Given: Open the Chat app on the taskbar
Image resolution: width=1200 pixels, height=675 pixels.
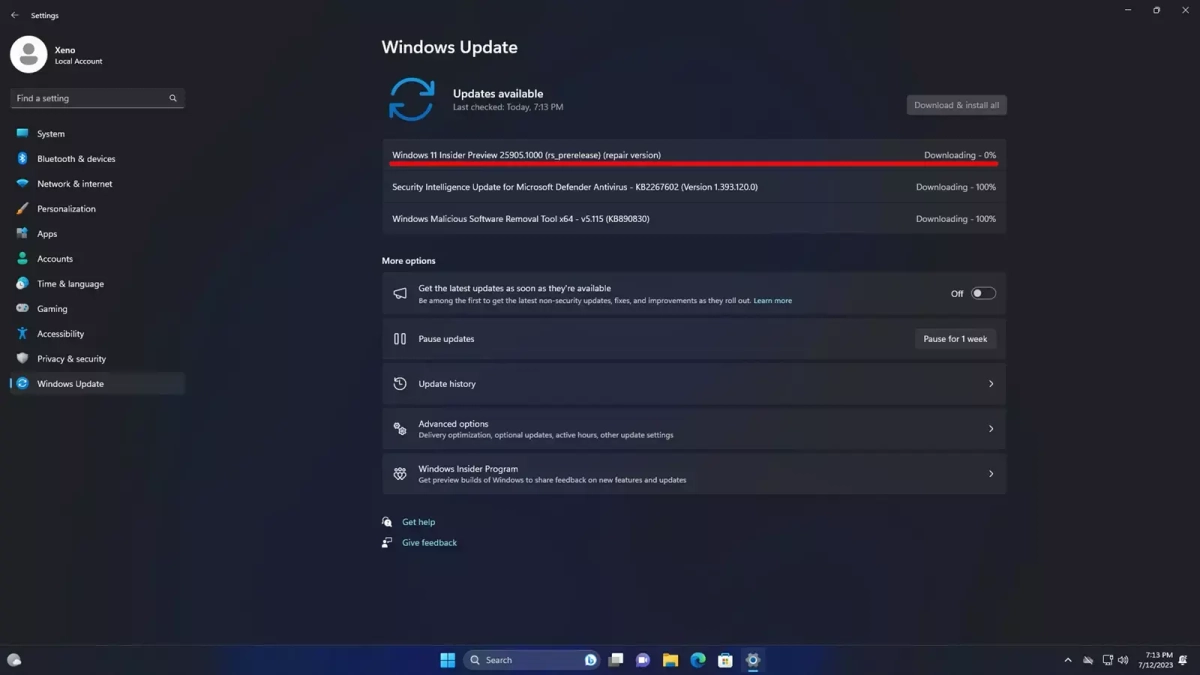Looking at the screenshot, I should pyautogui.click(x=643, y=660).
